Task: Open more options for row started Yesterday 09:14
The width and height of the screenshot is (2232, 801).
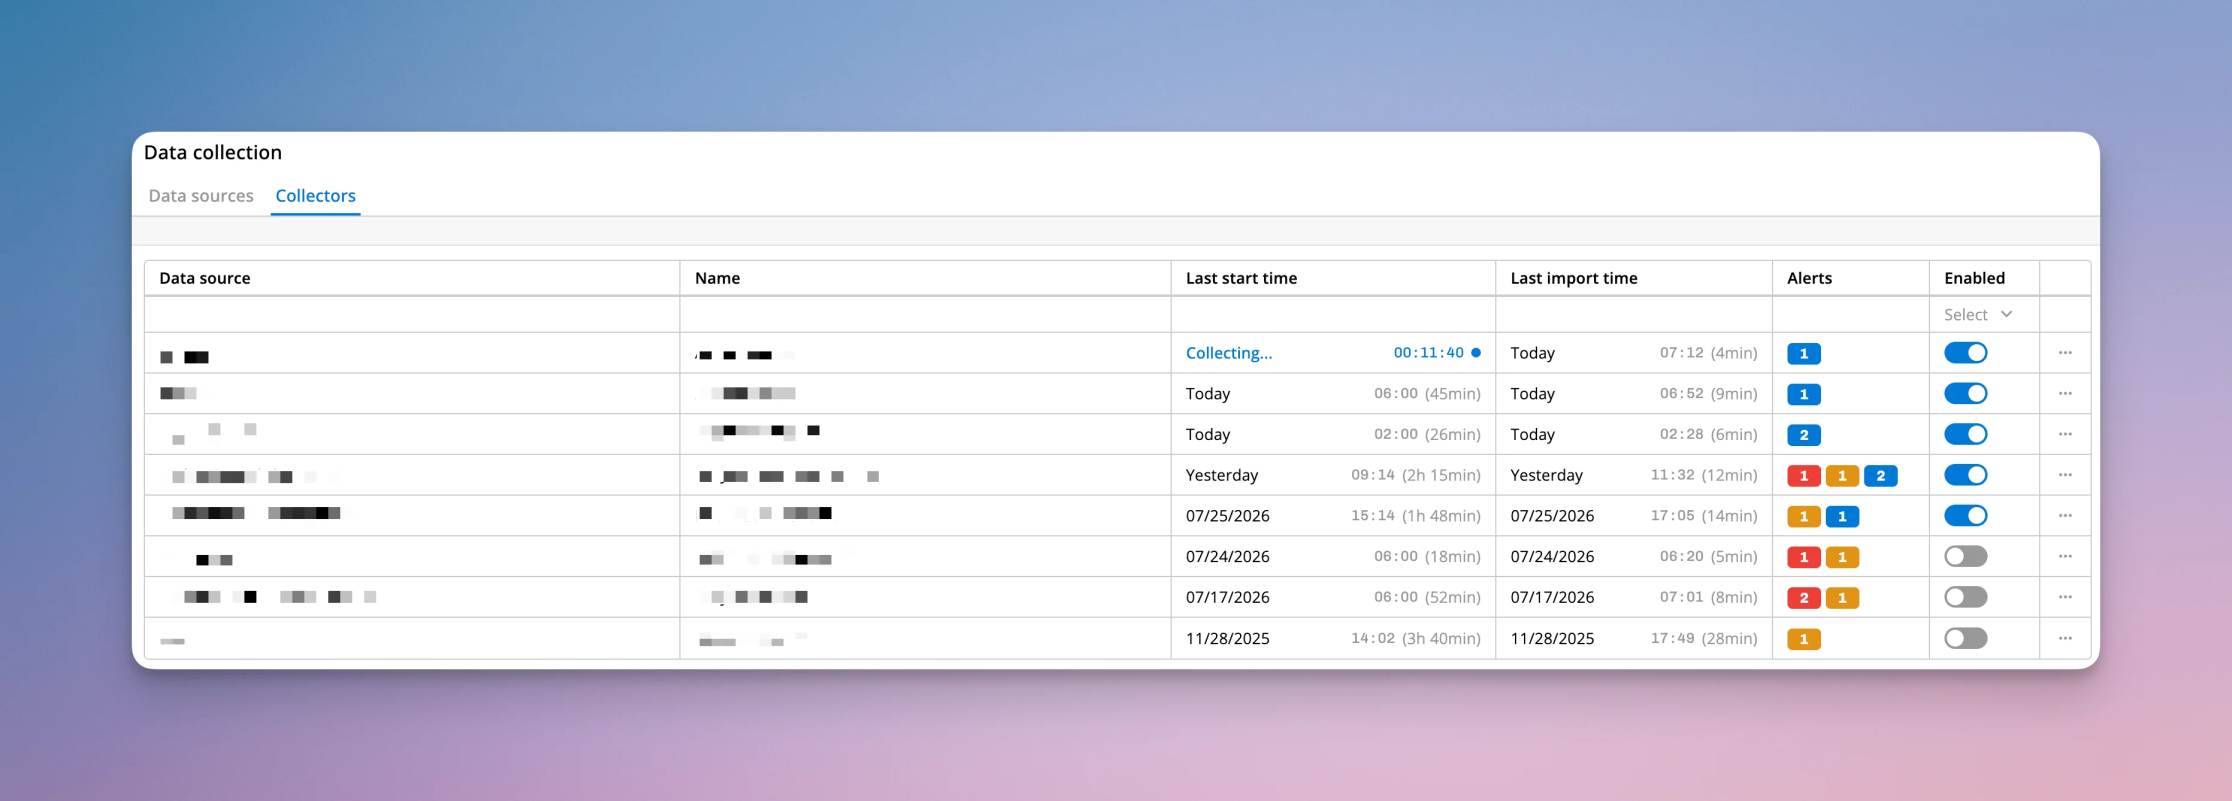Action: click(2065, 475)
